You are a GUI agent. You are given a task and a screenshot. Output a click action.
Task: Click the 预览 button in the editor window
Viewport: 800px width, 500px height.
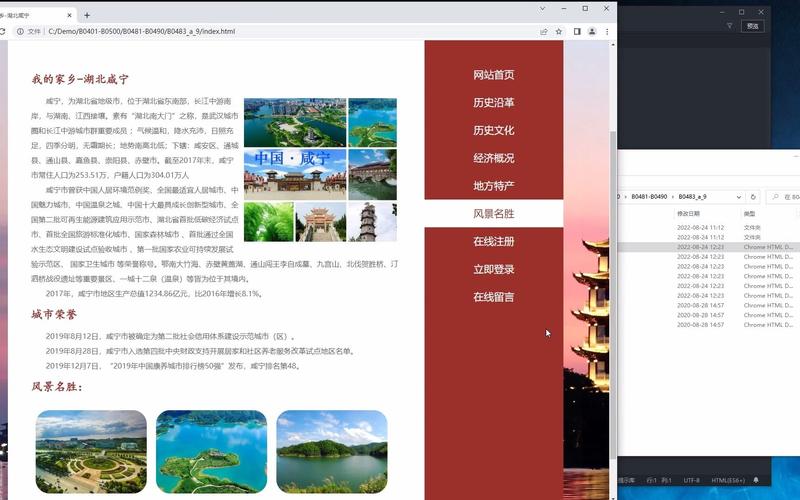point(753,26)
